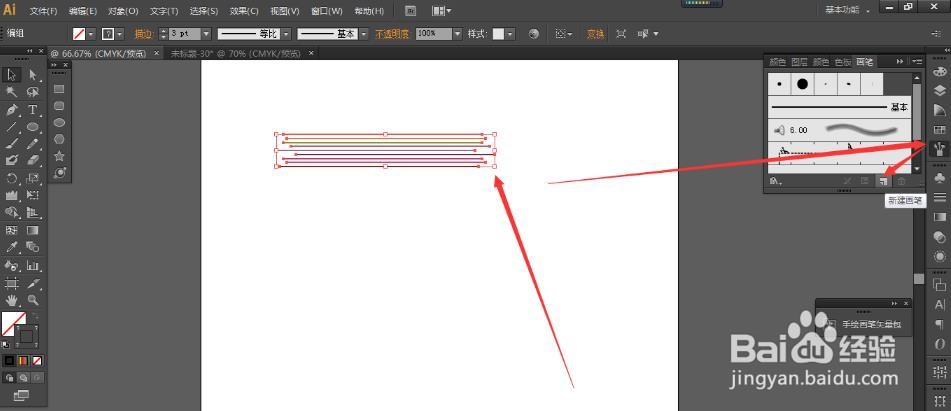The image size is (951, 411).
Task: Select the Magic Wand tool
Action: point(12,92)
